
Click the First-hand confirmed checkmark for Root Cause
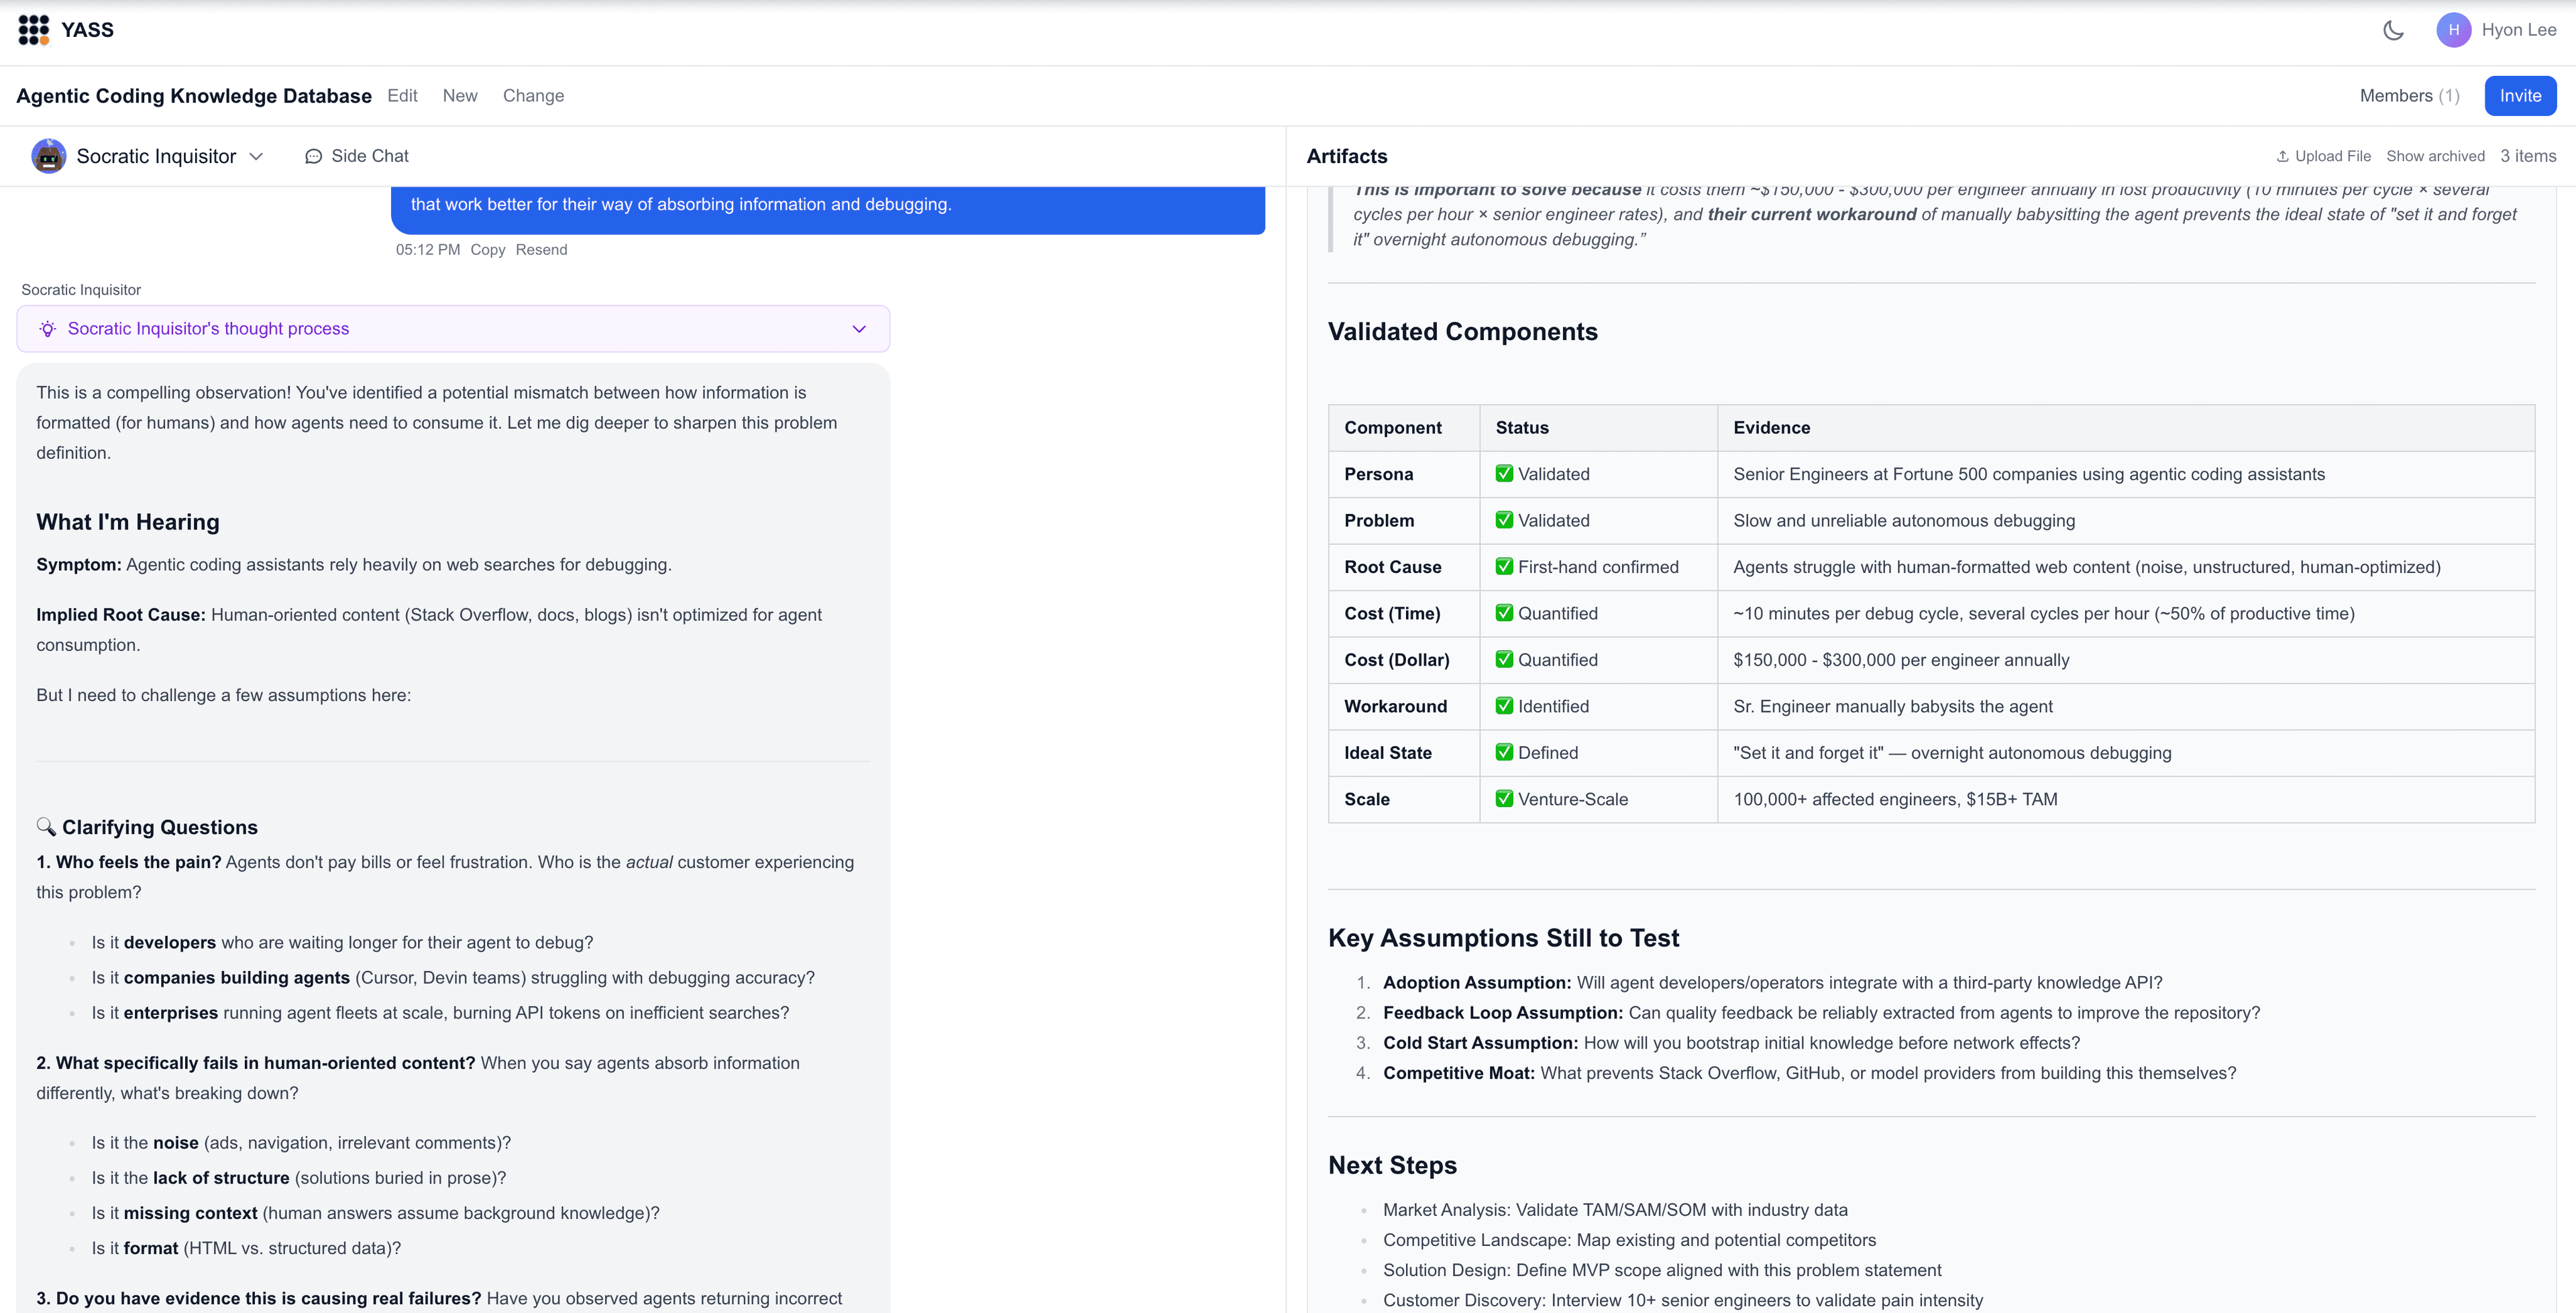pyautogui.click(x=1504, y=567)
